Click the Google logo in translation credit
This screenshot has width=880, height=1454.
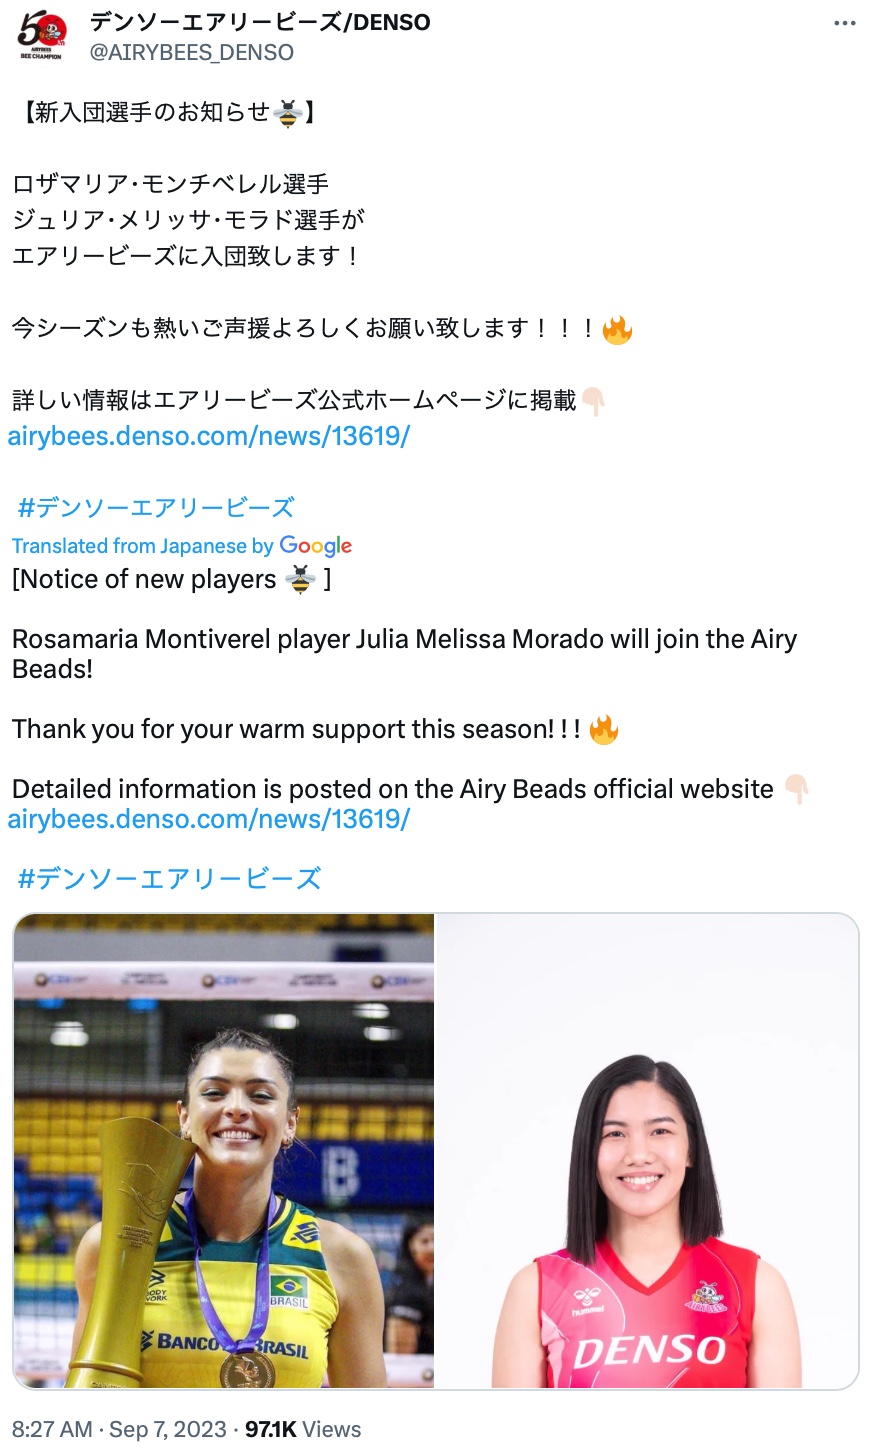[x=316, y=546]
